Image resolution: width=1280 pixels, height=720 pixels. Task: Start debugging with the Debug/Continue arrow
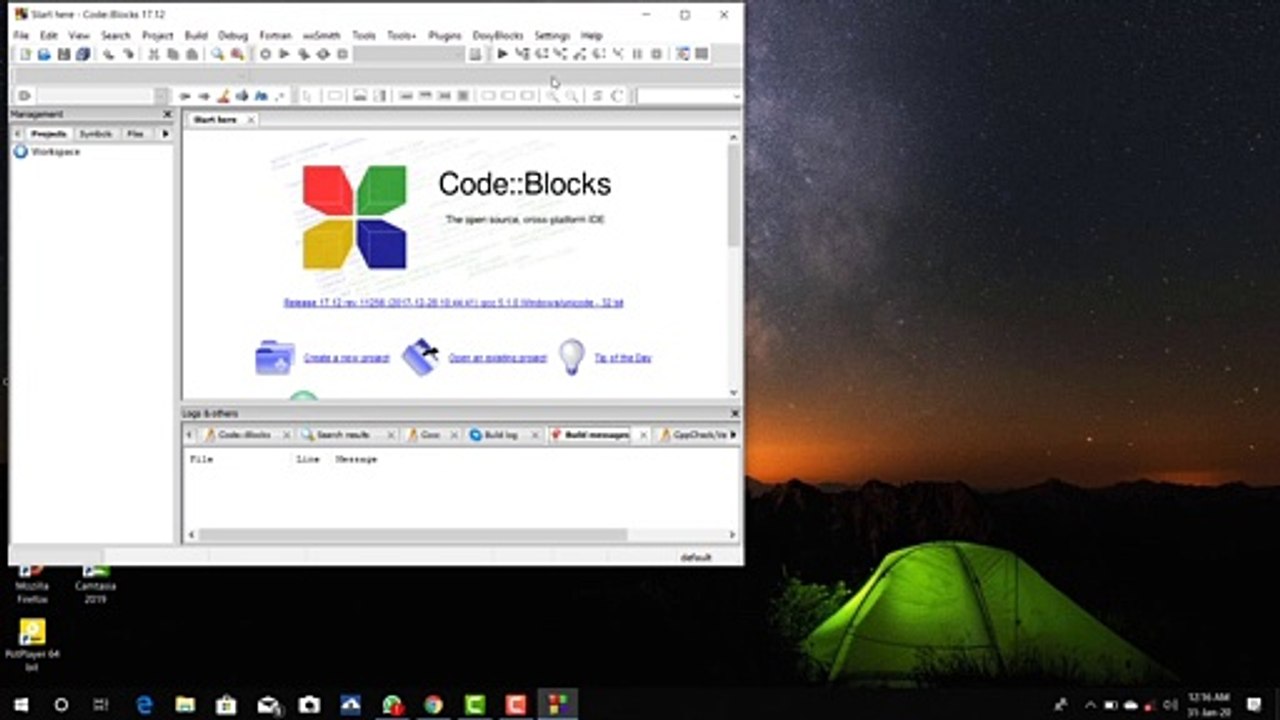point(503,54)
